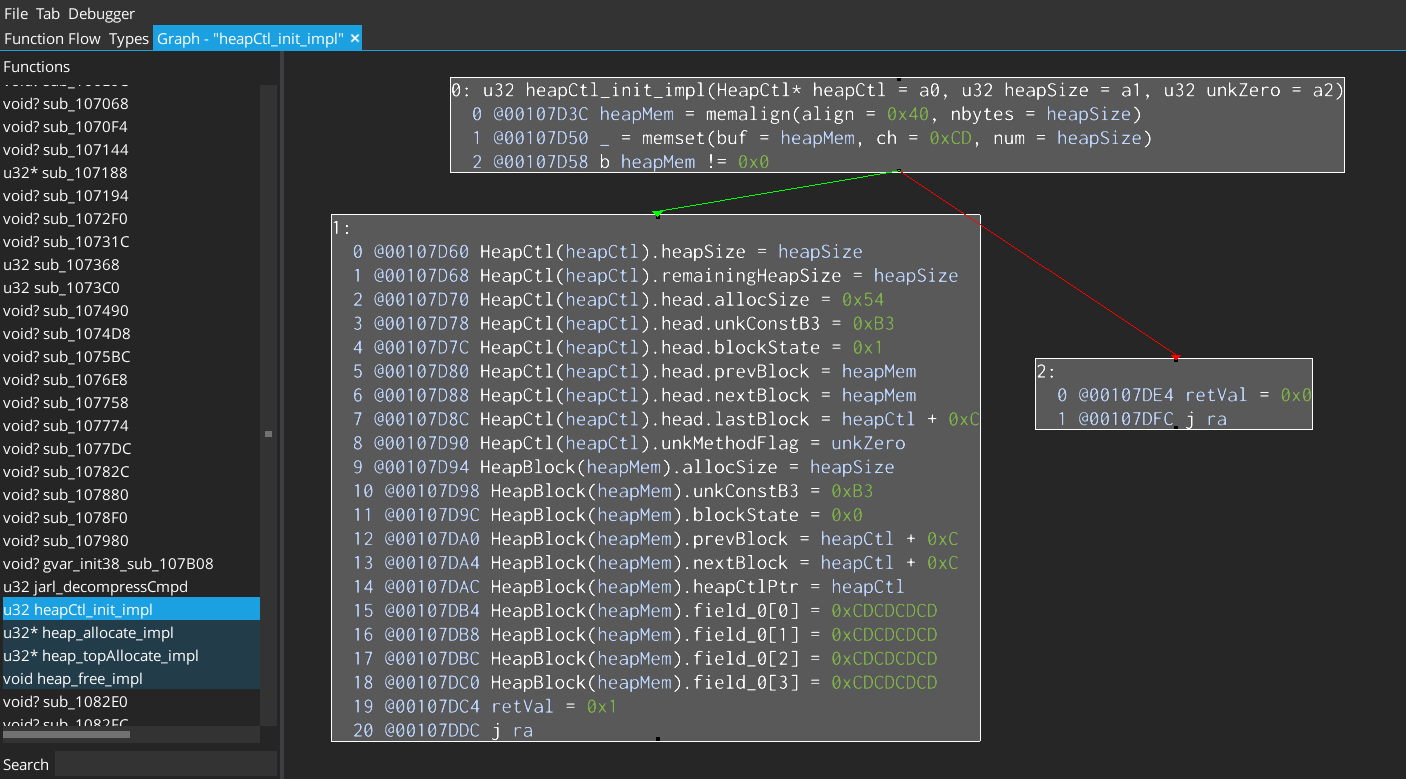The width and height of the screenshot is (1406, 779).
Task: Click retVal = 0x0 line in block 2
Action: click(x=1184, y=395)
